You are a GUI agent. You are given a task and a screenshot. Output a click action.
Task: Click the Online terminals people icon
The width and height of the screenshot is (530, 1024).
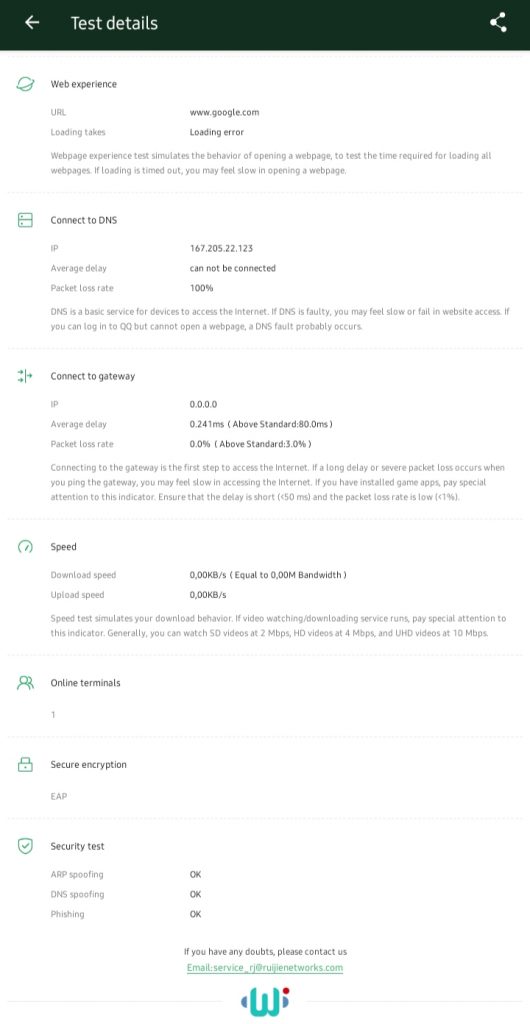[x=25, y=682]
